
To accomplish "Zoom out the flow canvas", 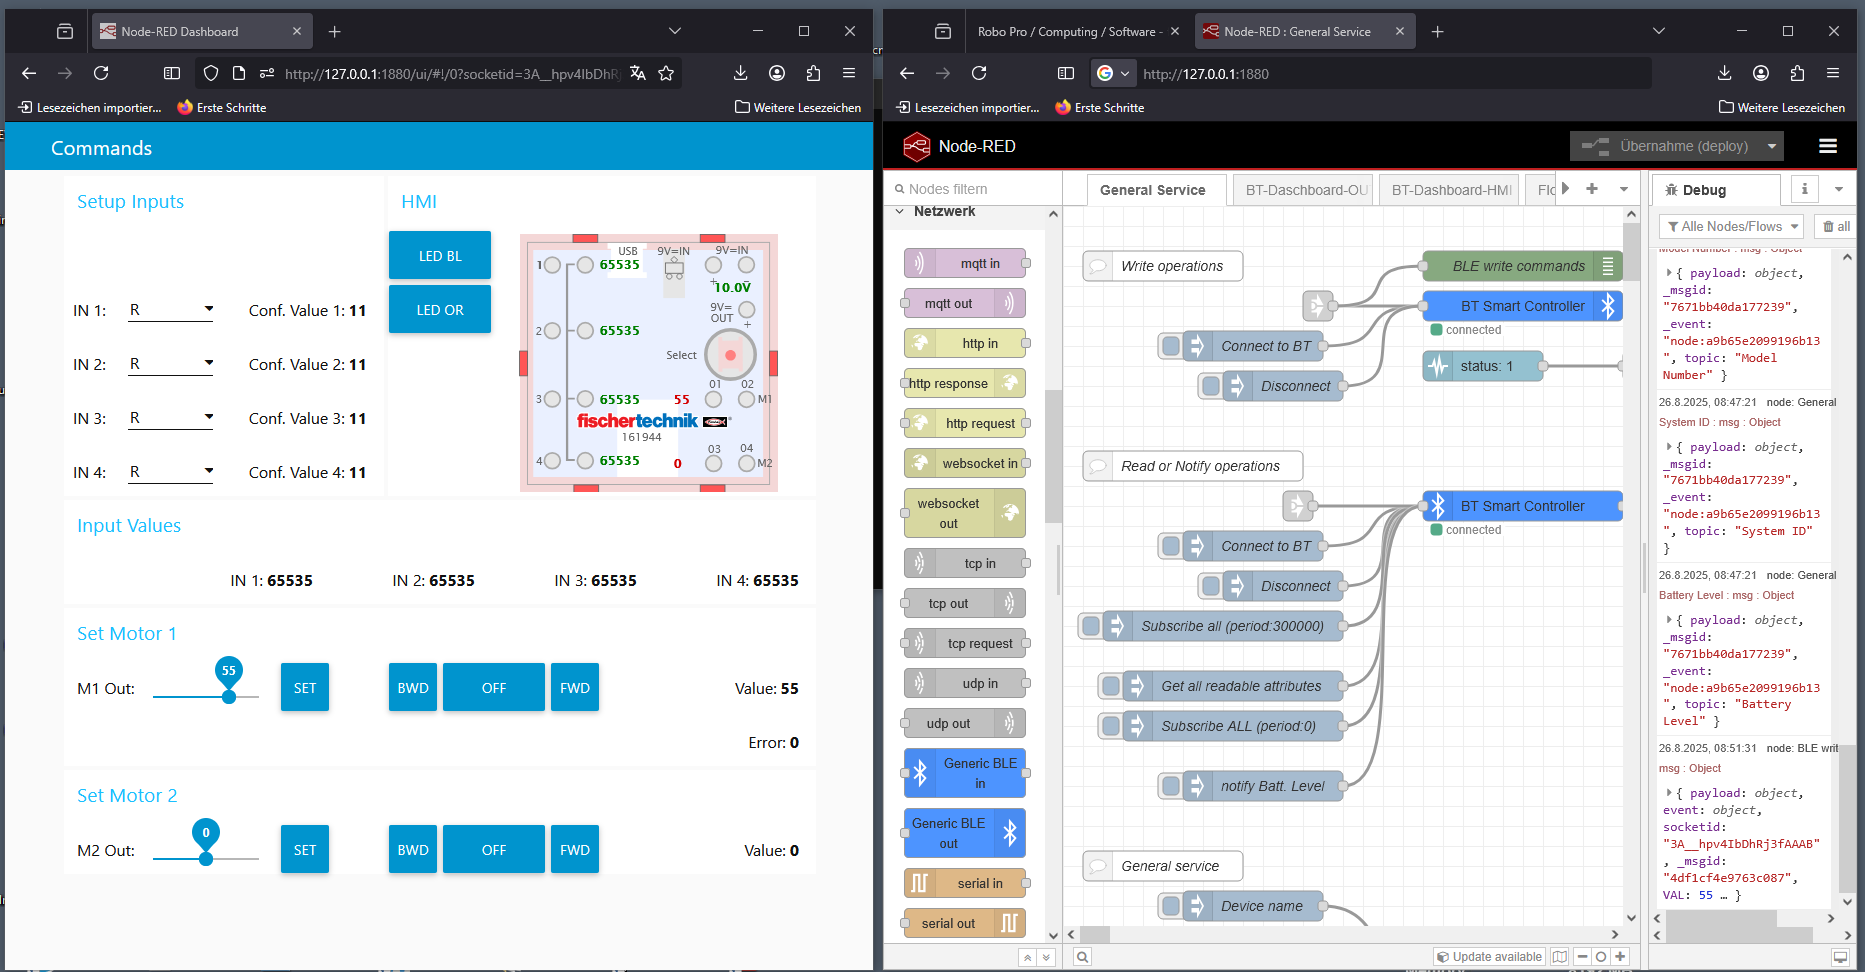I will coord(1582,957).
